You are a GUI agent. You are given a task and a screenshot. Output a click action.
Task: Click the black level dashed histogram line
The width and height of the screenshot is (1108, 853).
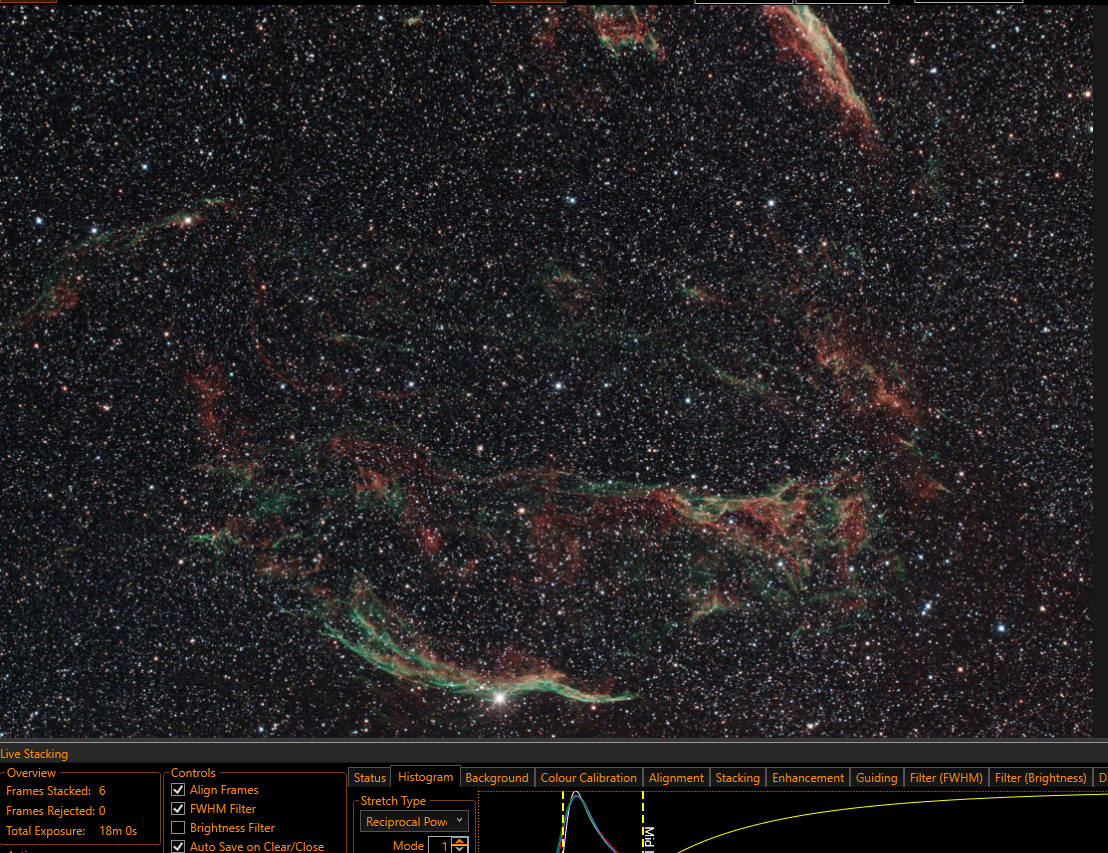click(x=563, y=822)
